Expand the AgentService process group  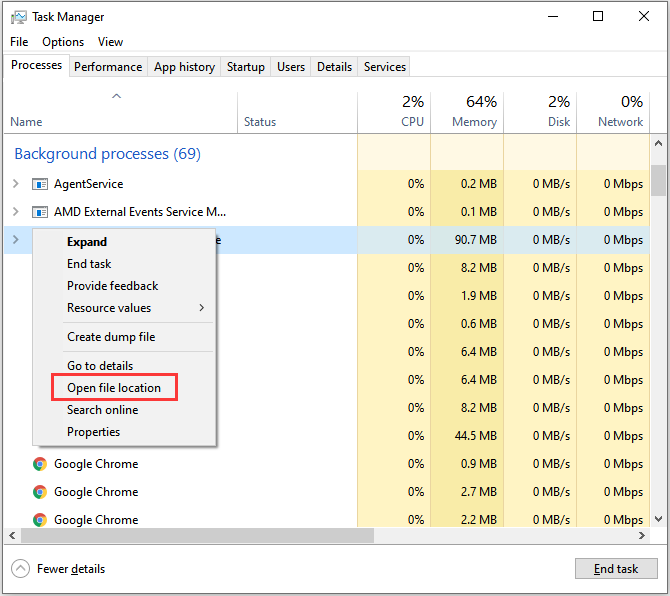(16, 184)
